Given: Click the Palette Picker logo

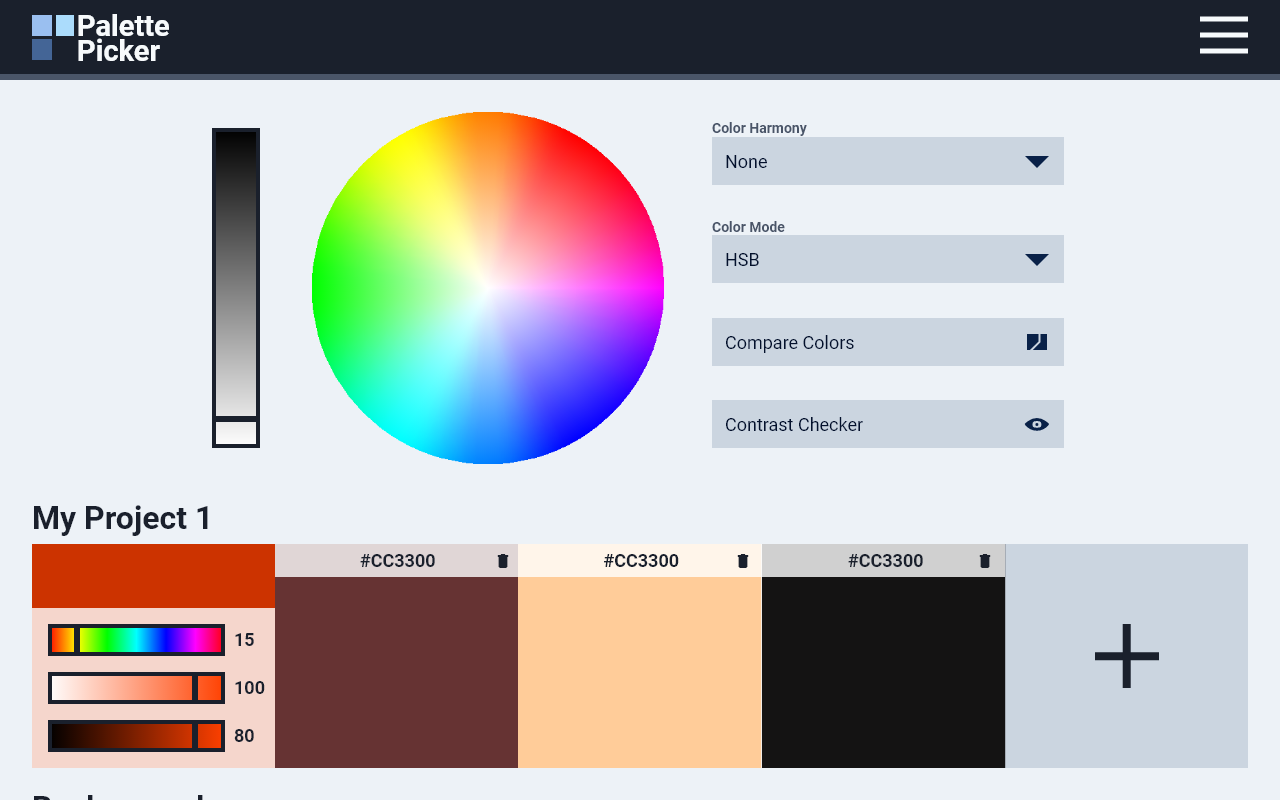Looking at the screenshot, I should click(x=101, y=38).
